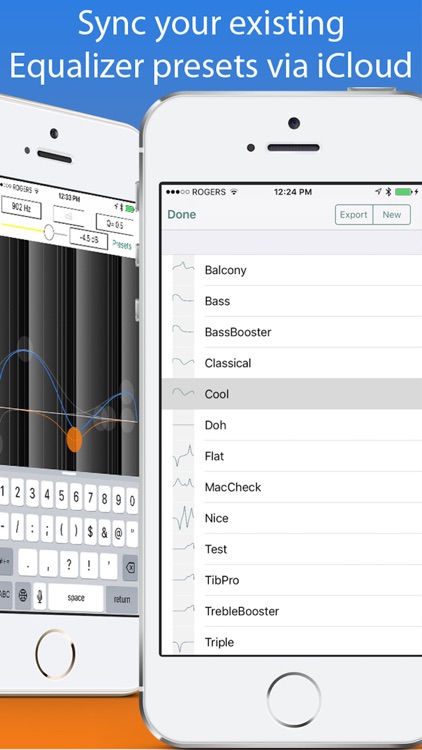422x750 pixels.
Task: Click the Flat curve thumbnail
Action: click(183, 455)
